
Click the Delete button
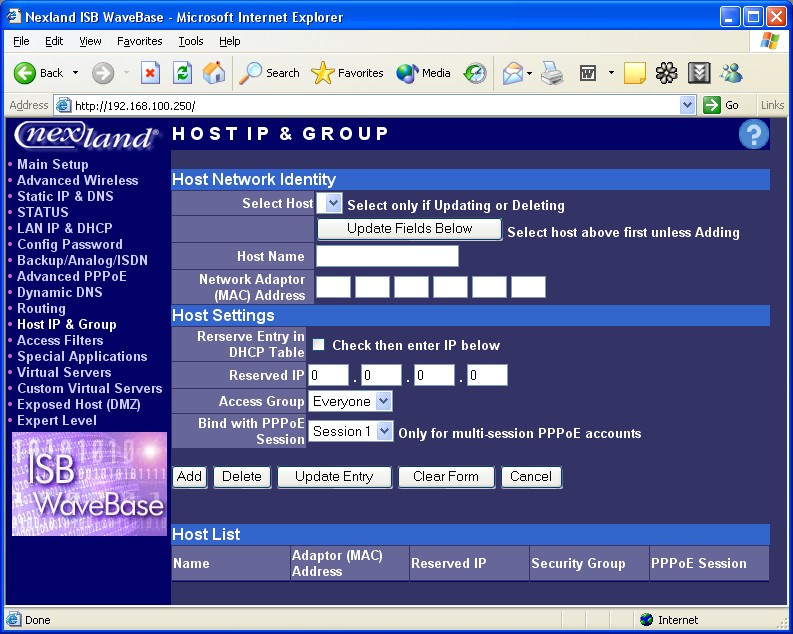coord(242,477)
